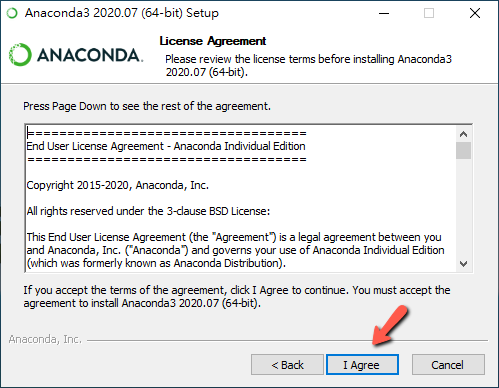
Task: Click the license scrollbar down arrow
Action: (463, 264)
